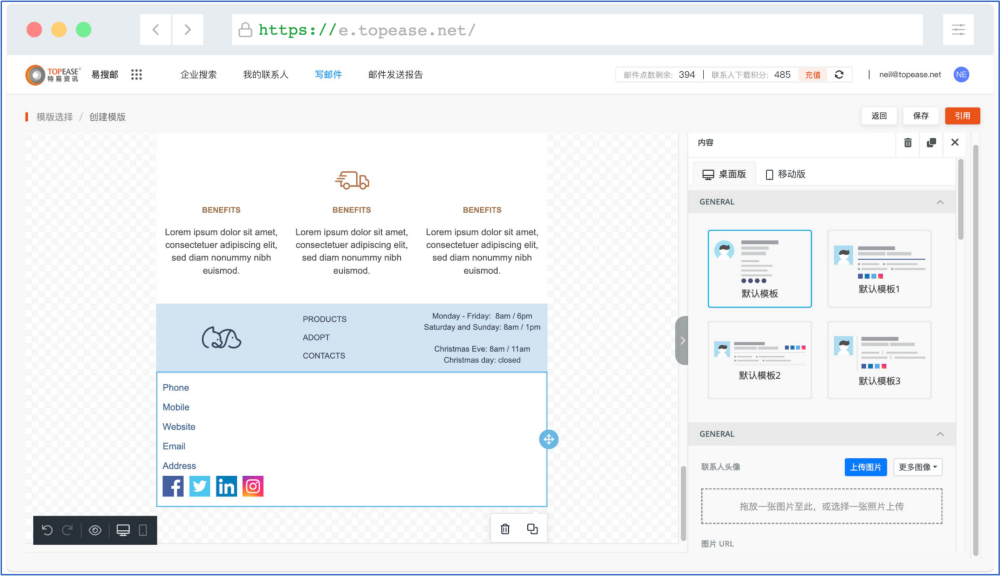Click the PRODUCTS footer link
This screenshot has width=1000, height=577.
click(325, 319)
